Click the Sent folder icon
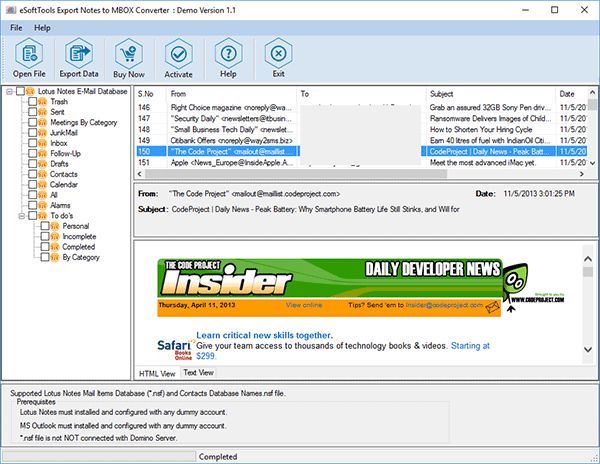The width and height of the screenshot is (600, 464). tap(42, 112)
